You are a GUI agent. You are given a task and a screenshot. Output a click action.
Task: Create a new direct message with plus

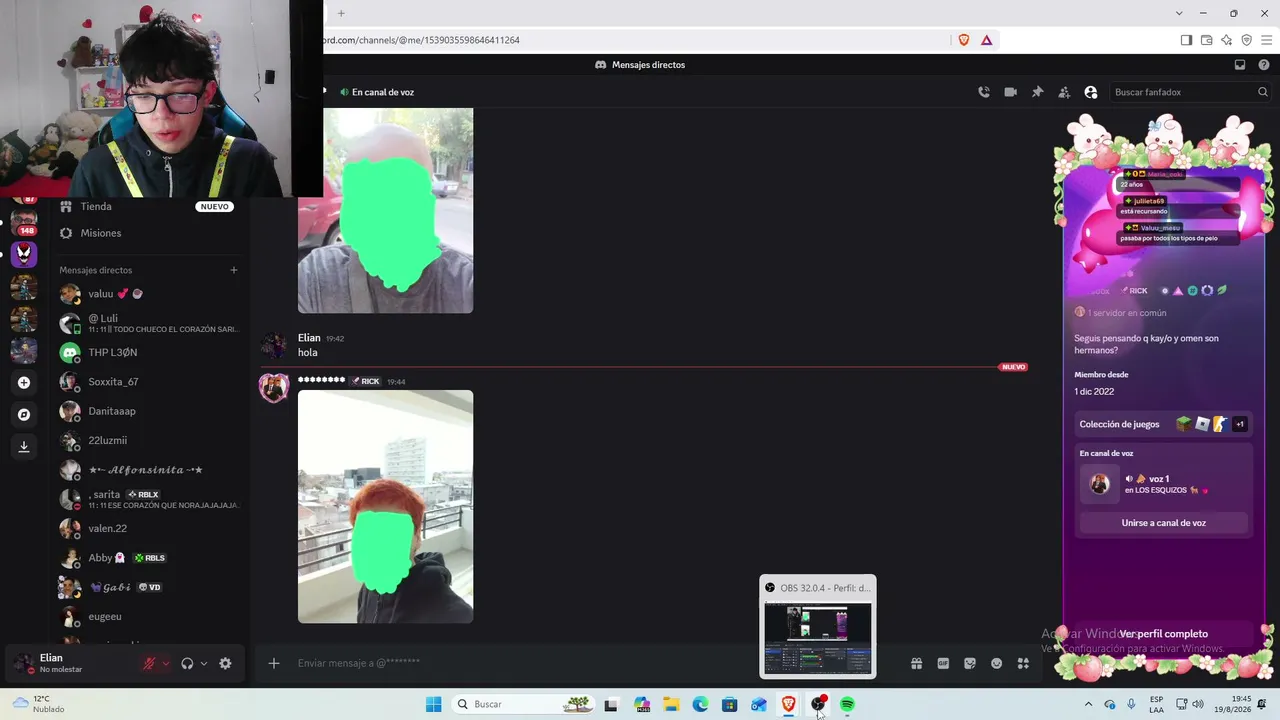pyautogui.click(x=234, y=270)
